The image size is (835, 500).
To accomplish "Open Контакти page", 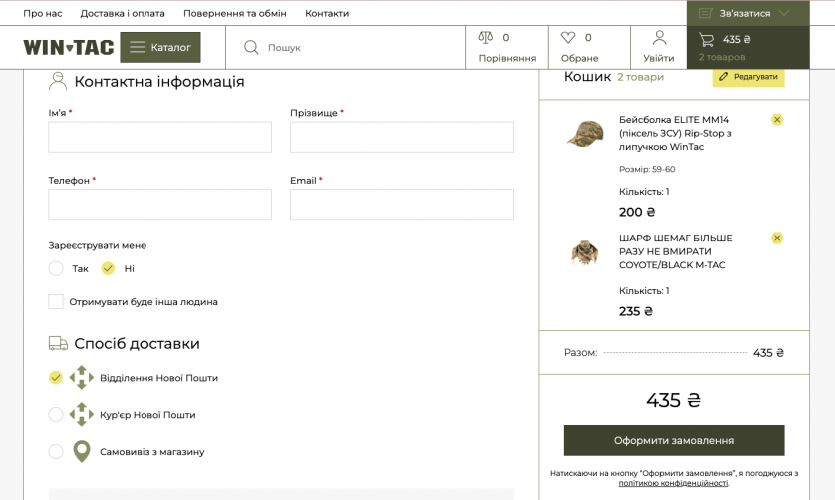I will click(327, 13).
